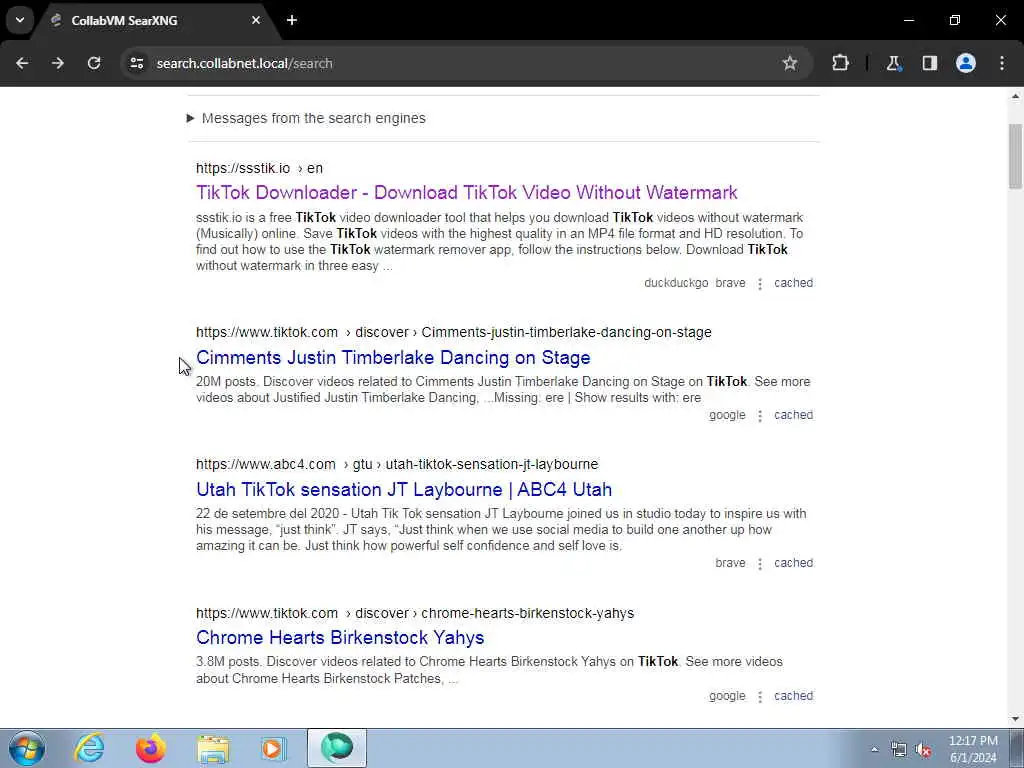The width and height of the screenshot is (1024, 768).
Task: Open Chrome extensions puzzle icon
Action: pos(840,63)
